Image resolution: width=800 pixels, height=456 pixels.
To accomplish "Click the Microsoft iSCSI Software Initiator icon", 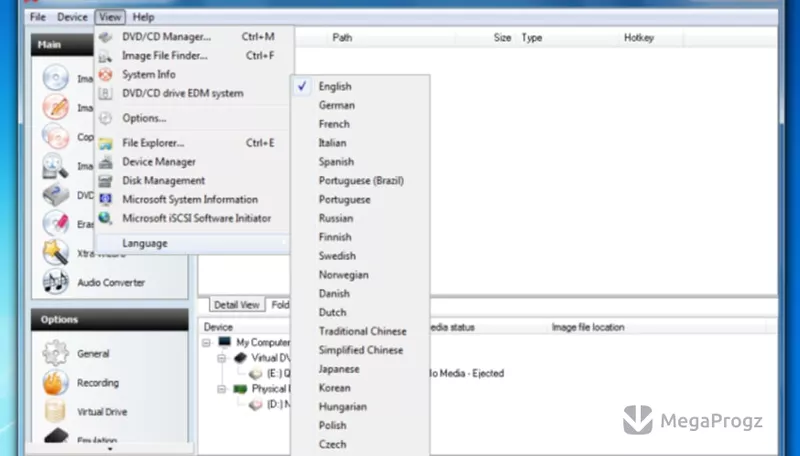I will [106, 218].
